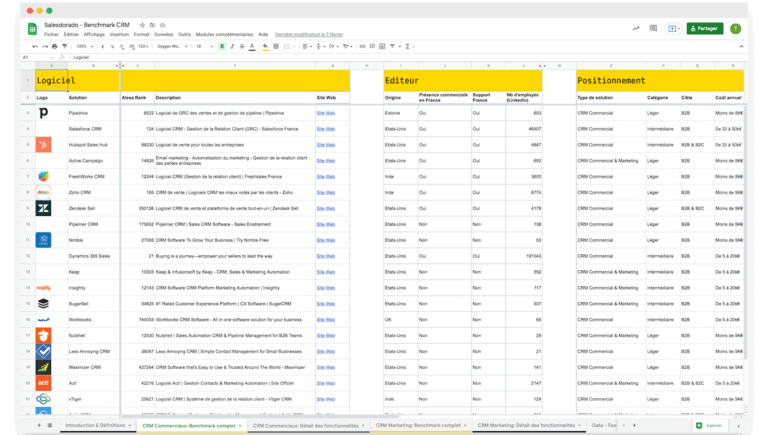
Task: Open the all sheets list
Action: (x=49, y=425)
